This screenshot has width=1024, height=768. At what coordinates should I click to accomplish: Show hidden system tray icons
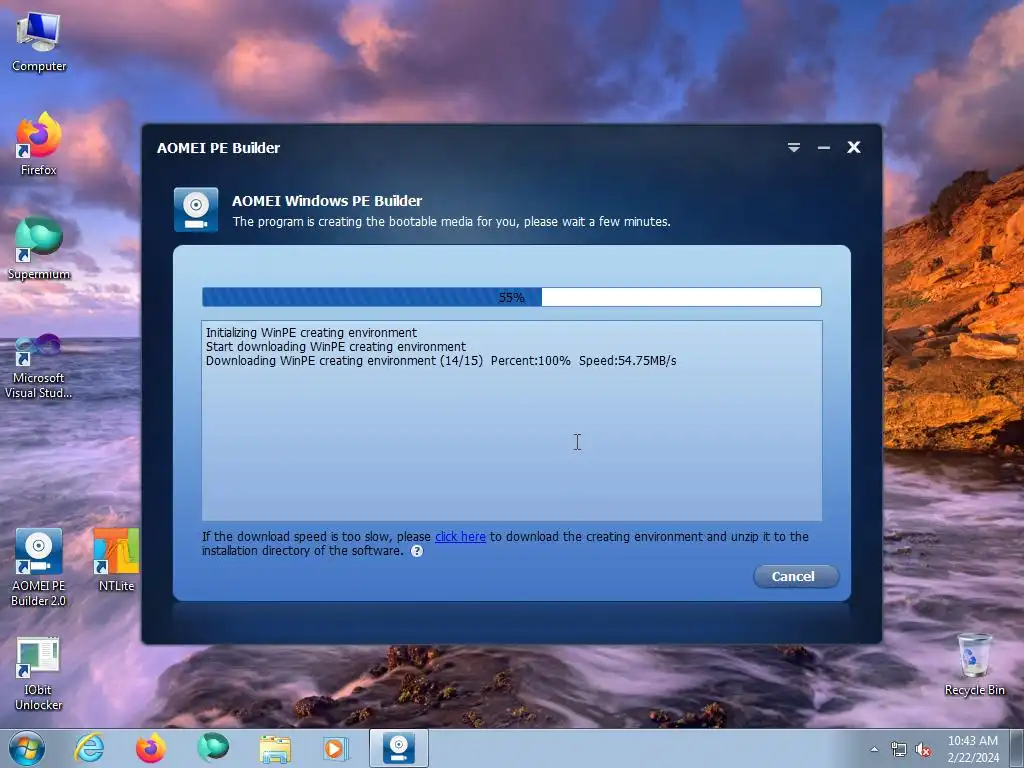[874, 749]
